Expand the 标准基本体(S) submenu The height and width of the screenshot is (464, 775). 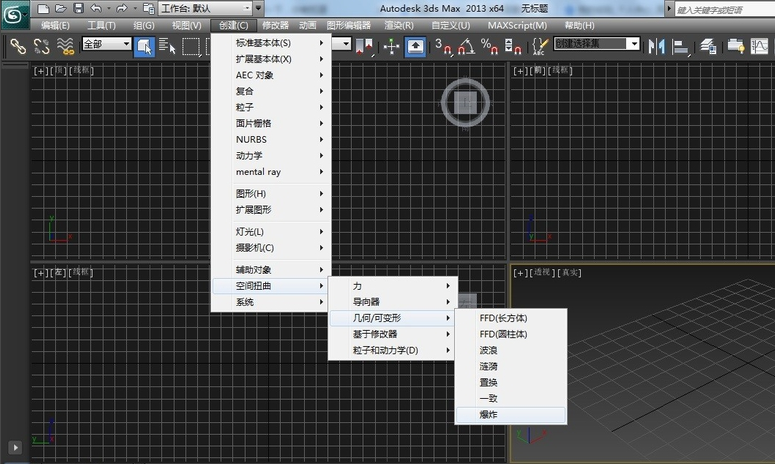271,43
